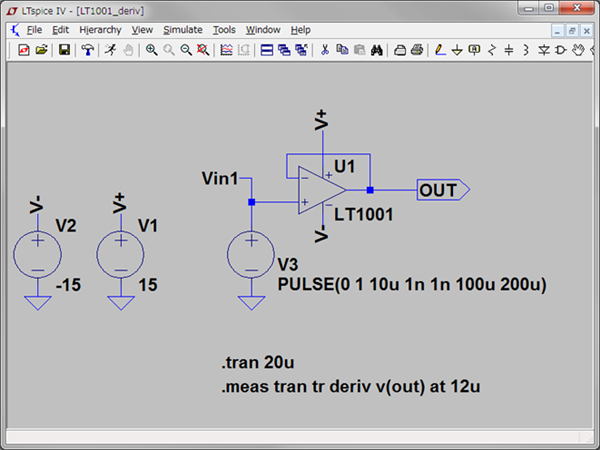This screenshot has height=450, width=600.
Task: Click the .tran 20u directive text
Action: tap(255, 362)
